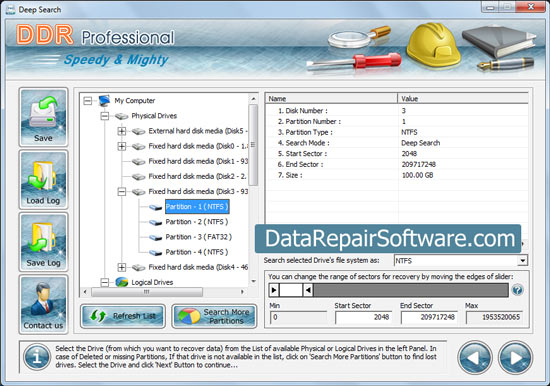Viewport: 550px width, 386px height.
Task: Click the Logical Drives globe icon
Action: point(121,282)
